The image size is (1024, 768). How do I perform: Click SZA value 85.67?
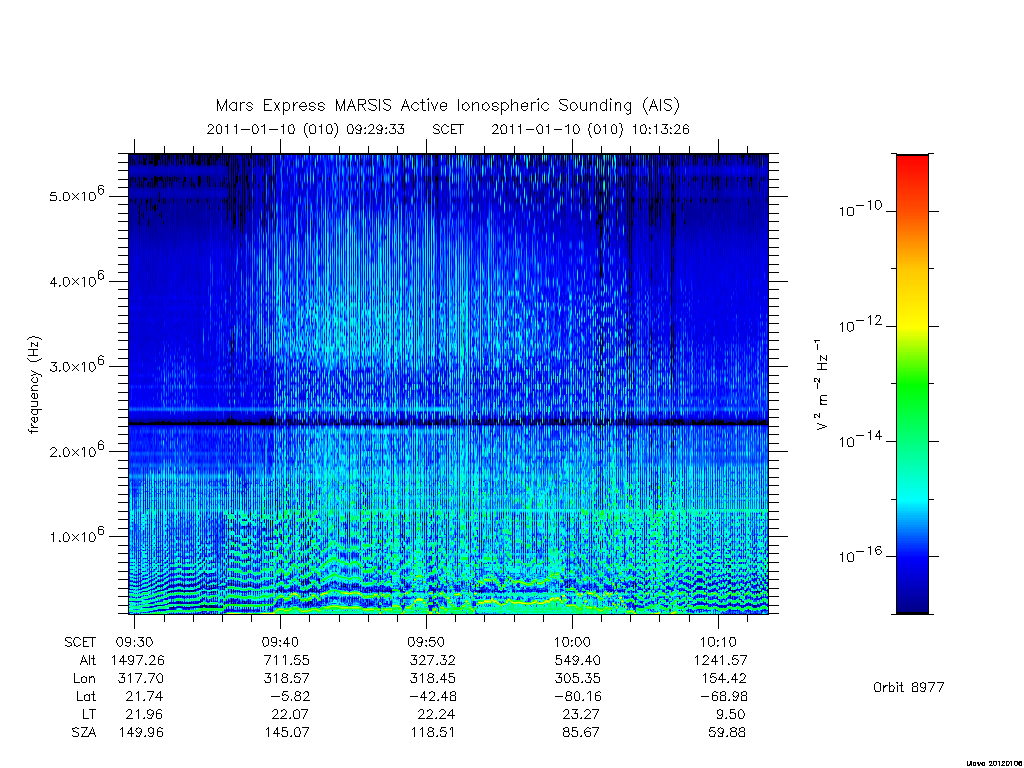[581, 733]
